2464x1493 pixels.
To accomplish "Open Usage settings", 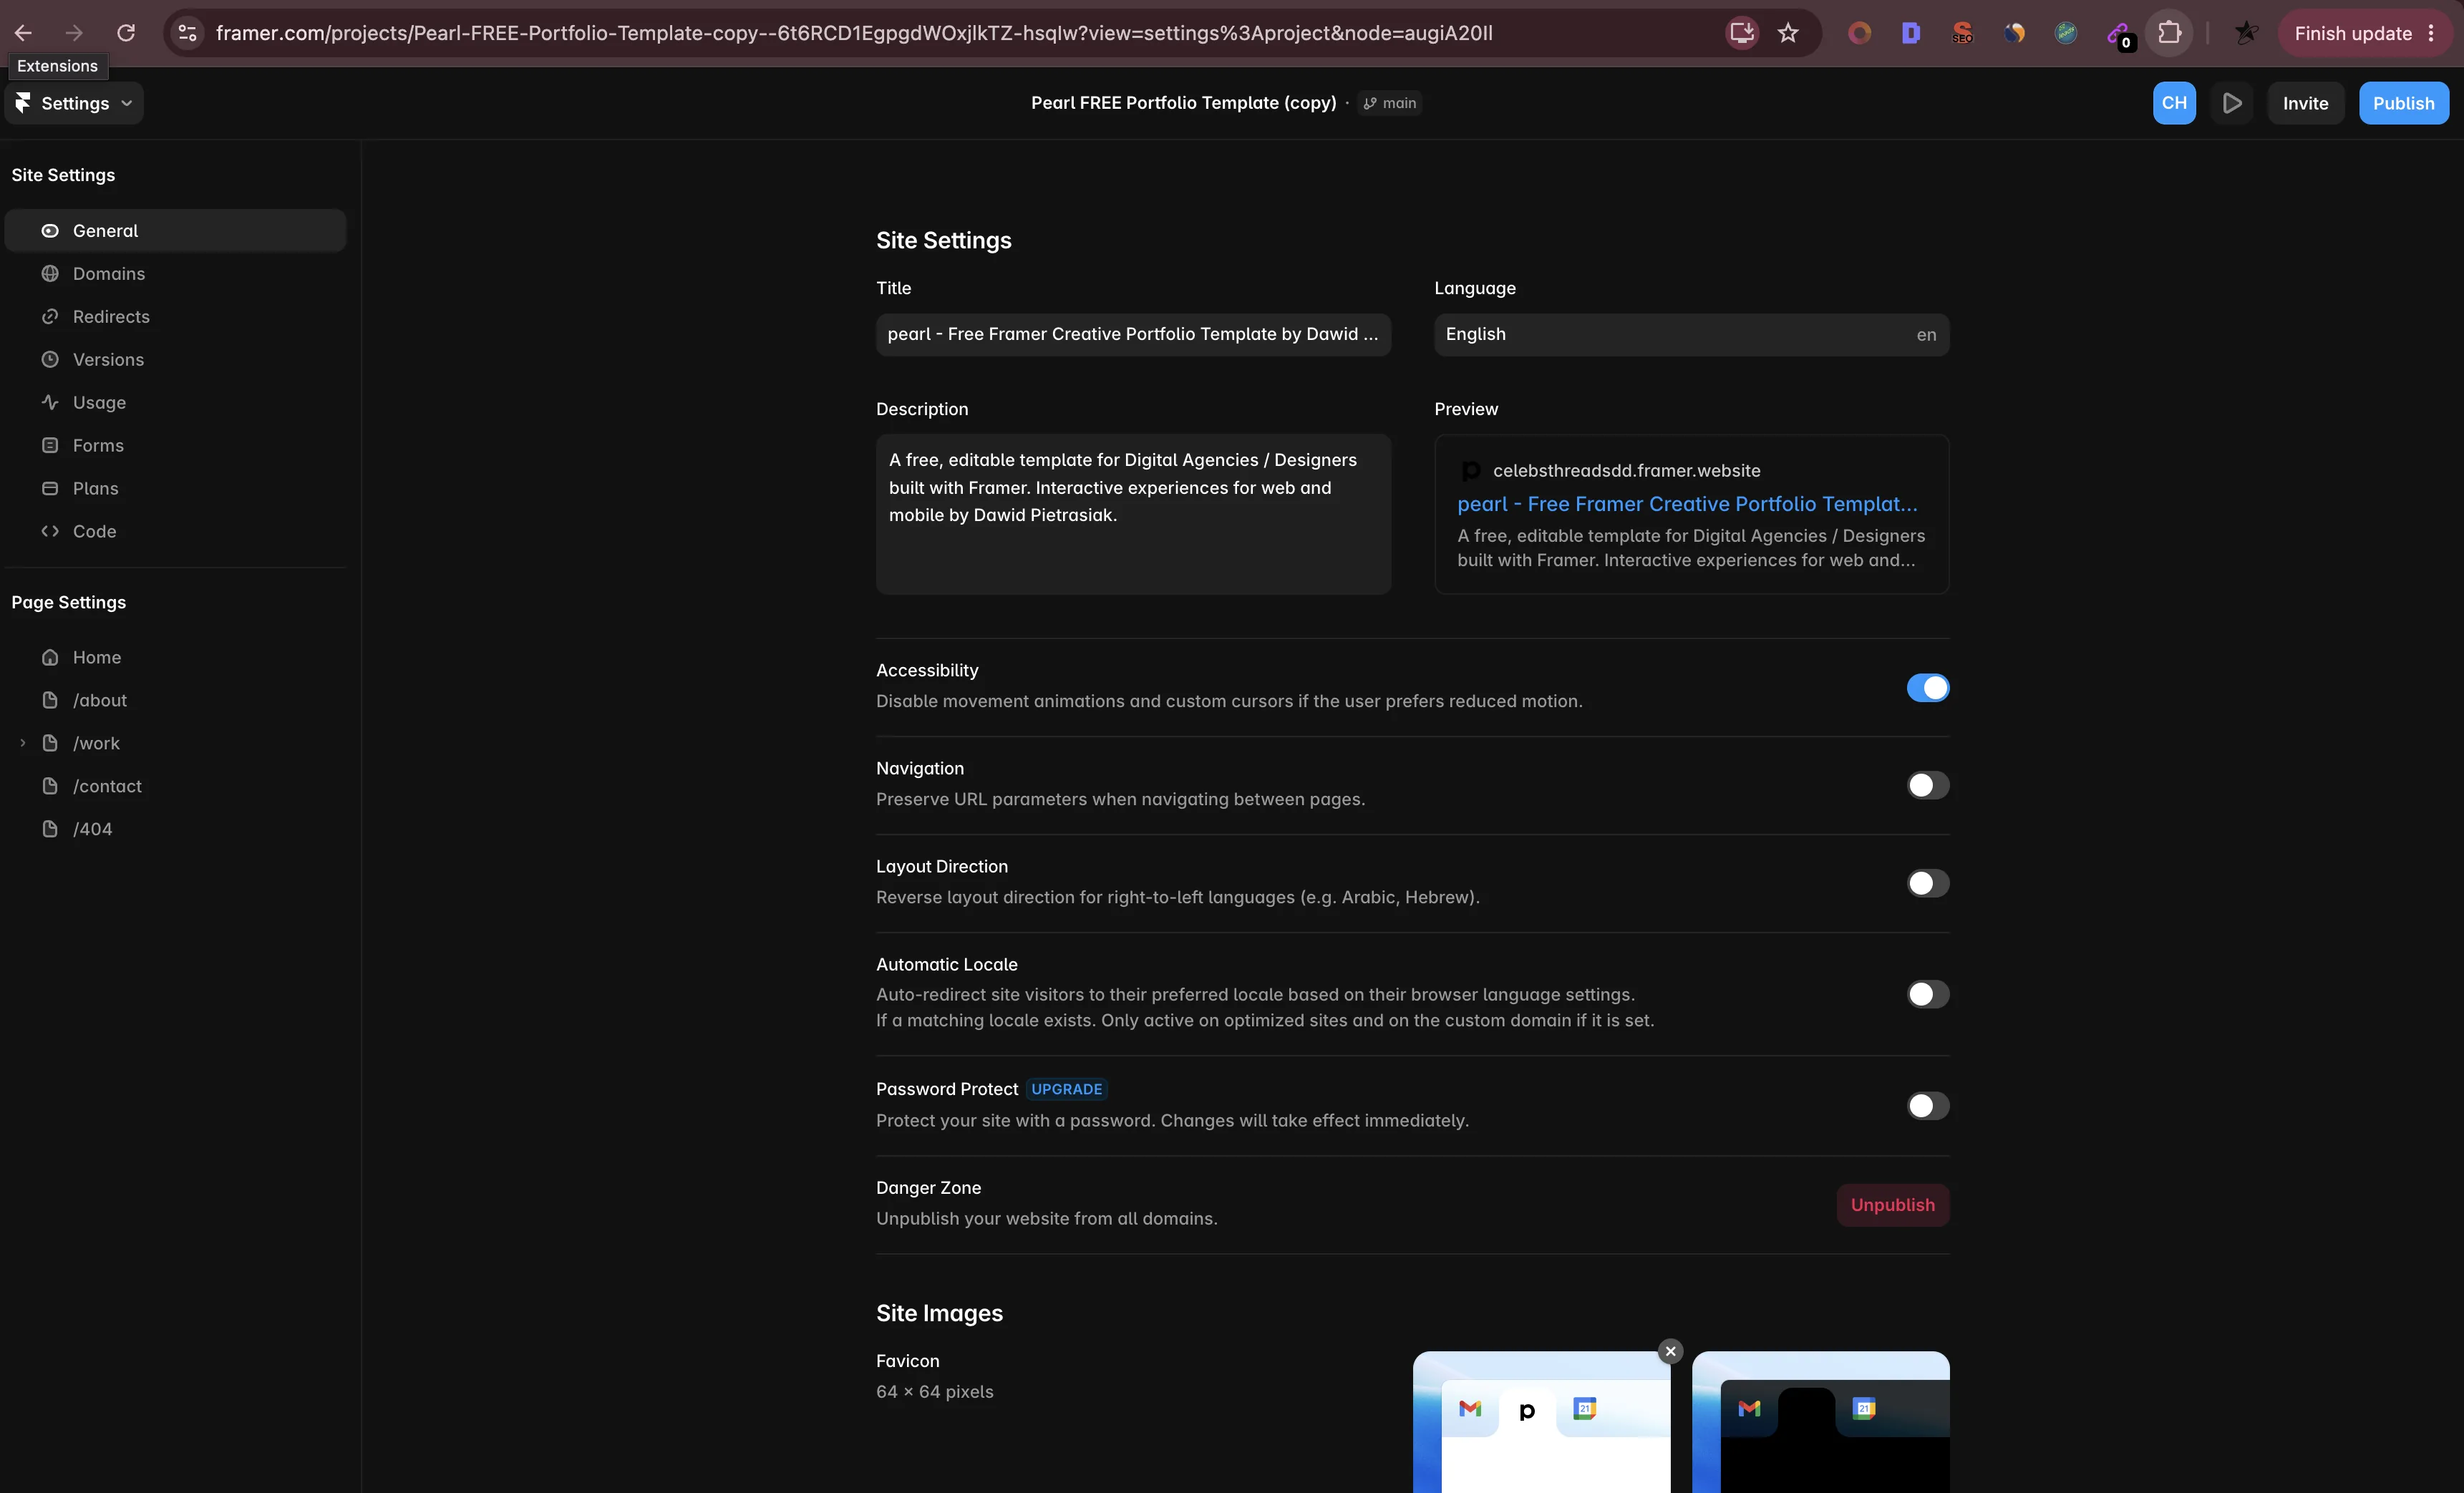I will click(175, 402).
